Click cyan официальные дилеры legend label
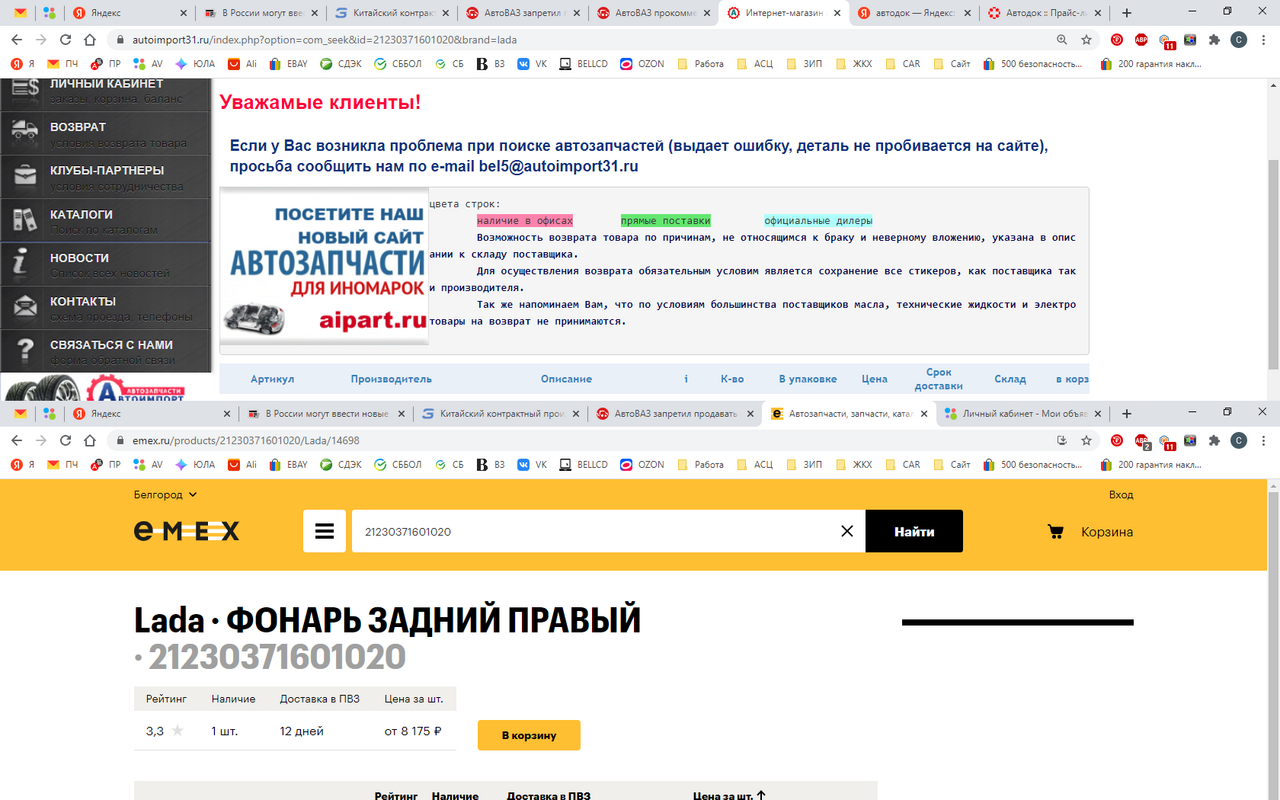Viewport: 1280px width, 800px height. (818, 221)
